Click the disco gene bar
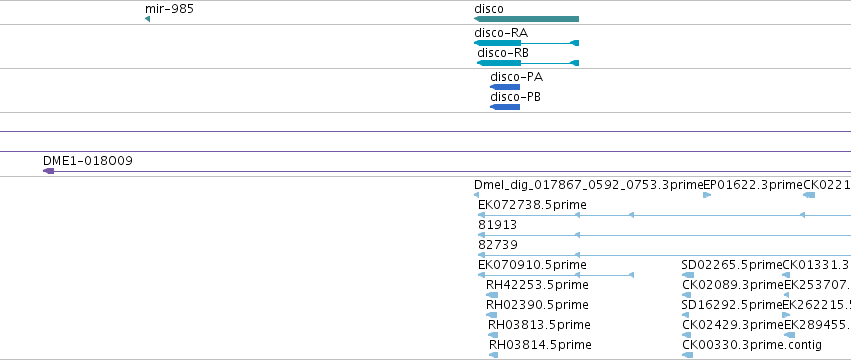The width and height of the screenshot is (851, 360). 526,19
